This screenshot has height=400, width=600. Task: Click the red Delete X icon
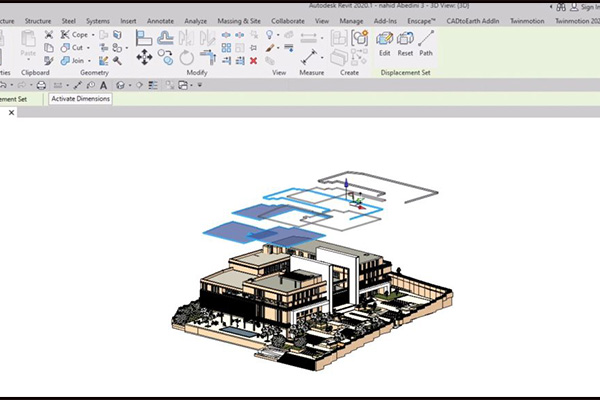point(253,60)
